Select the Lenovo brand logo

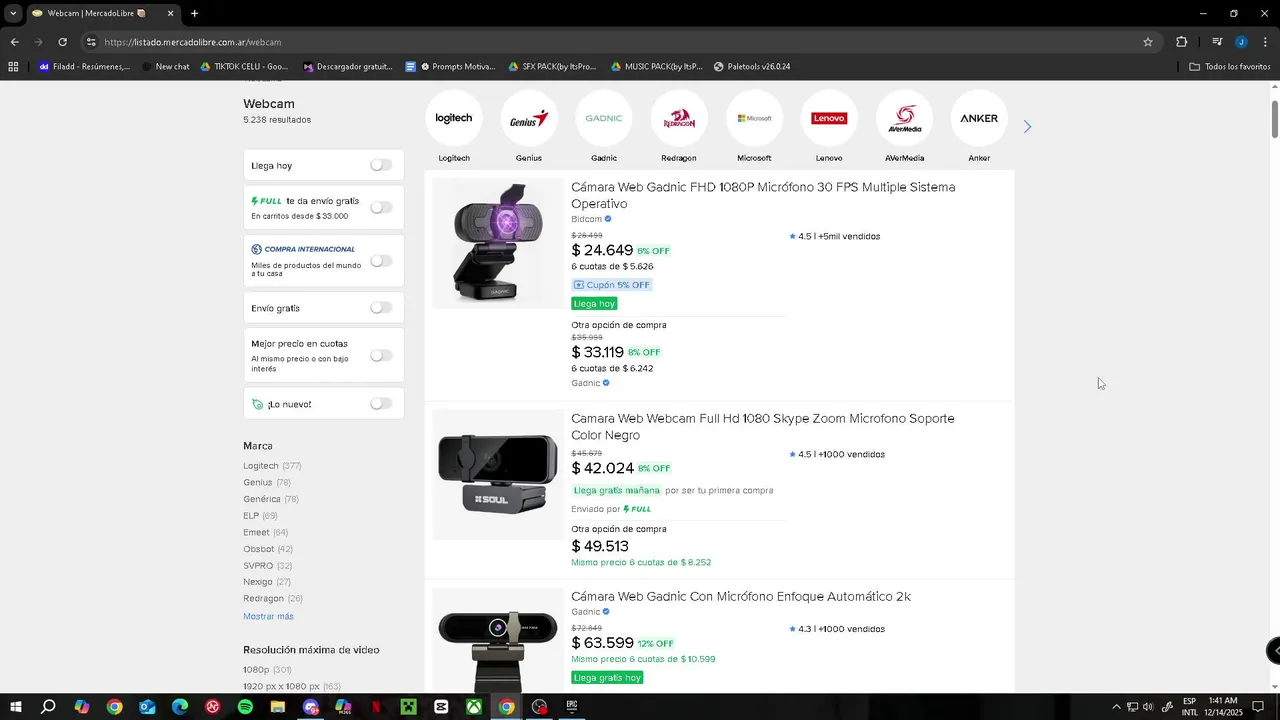829,118
